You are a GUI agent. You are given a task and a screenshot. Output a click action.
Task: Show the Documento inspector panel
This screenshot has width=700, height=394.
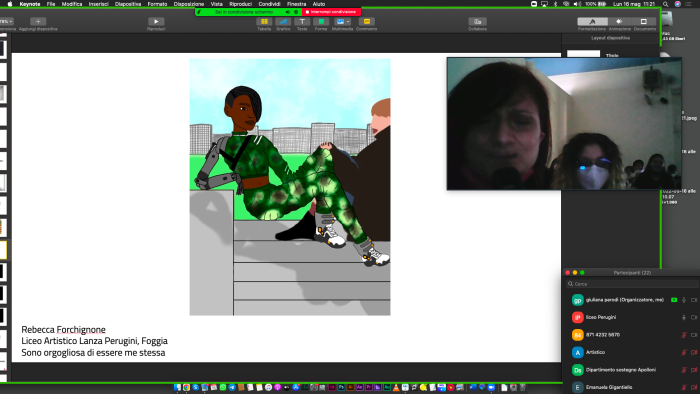pos(644,21)
